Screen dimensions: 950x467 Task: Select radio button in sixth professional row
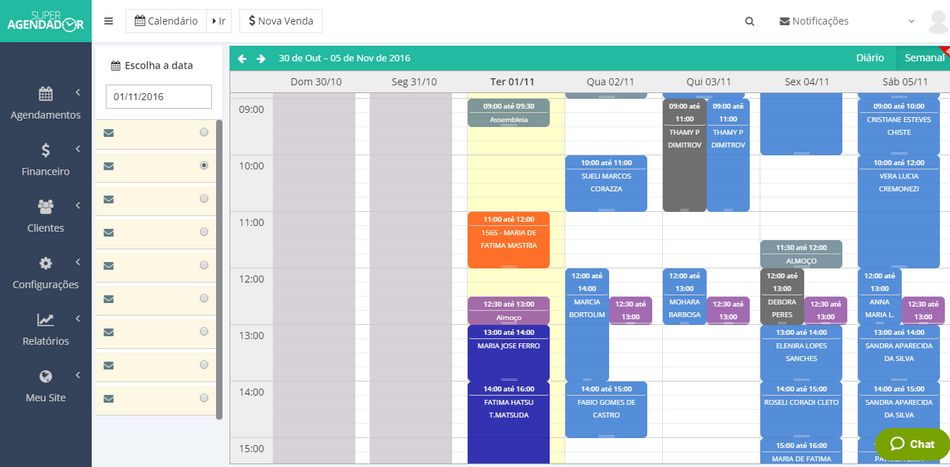pyautogui.click(x=204, y=298)
